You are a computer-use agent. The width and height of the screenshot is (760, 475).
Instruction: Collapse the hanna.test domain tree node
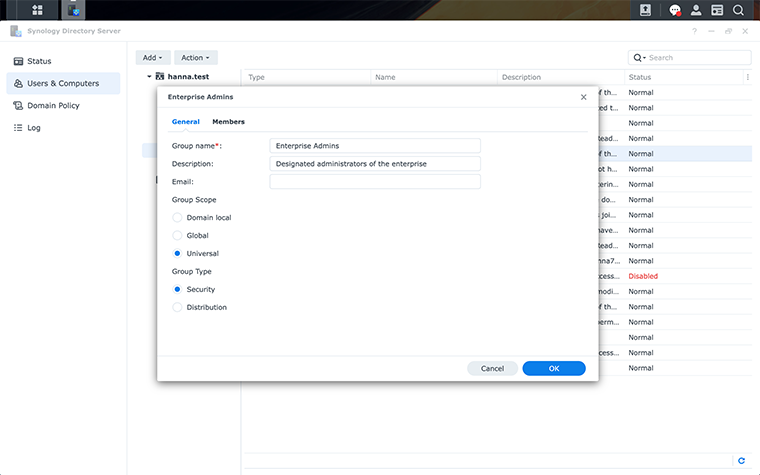pyautogui.click(x=149, y=76)
